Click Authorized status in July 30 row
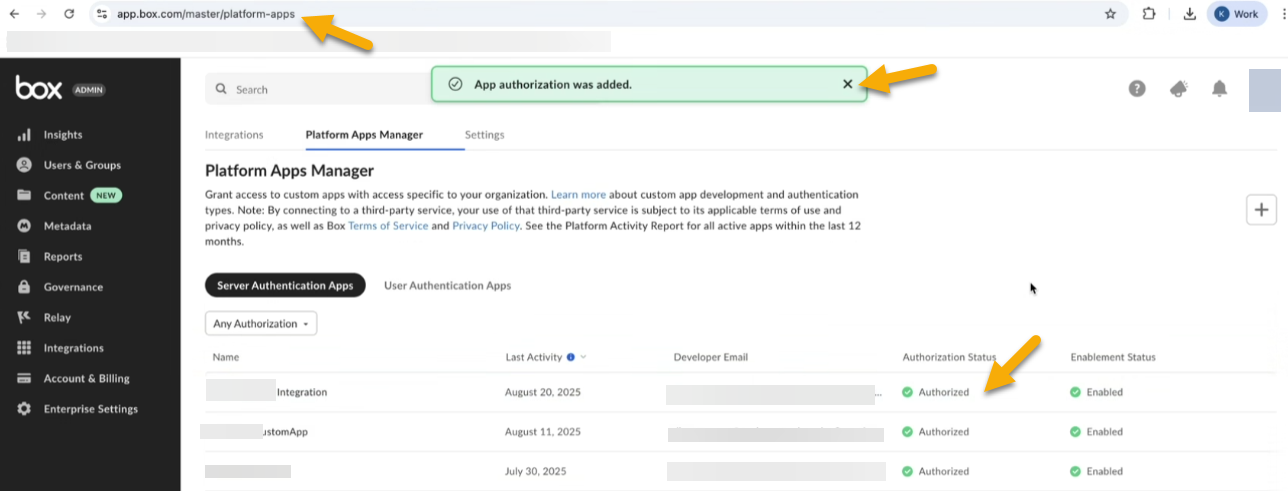The height and width of the screenshot is (491, 1288). (936, 471)
